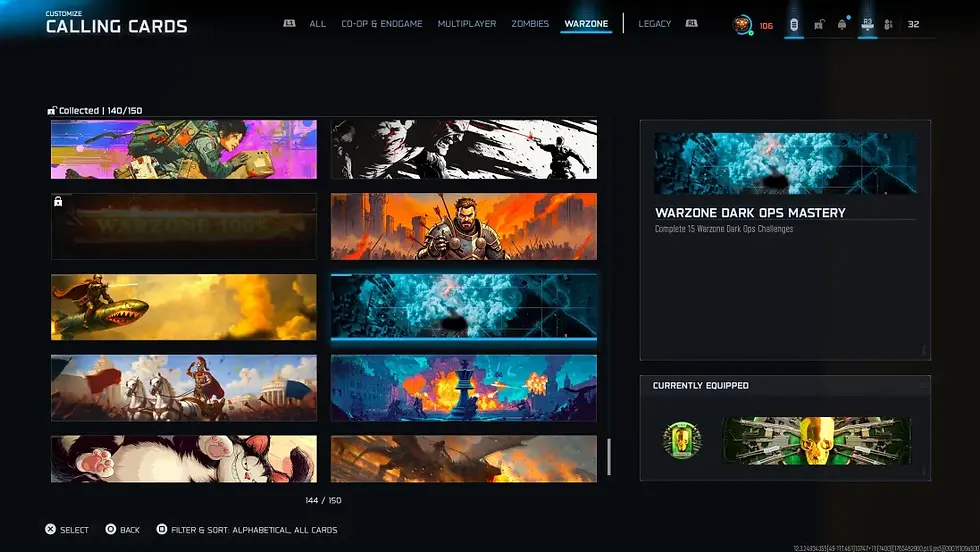Click the cross Select button icon

coord(51,529)
